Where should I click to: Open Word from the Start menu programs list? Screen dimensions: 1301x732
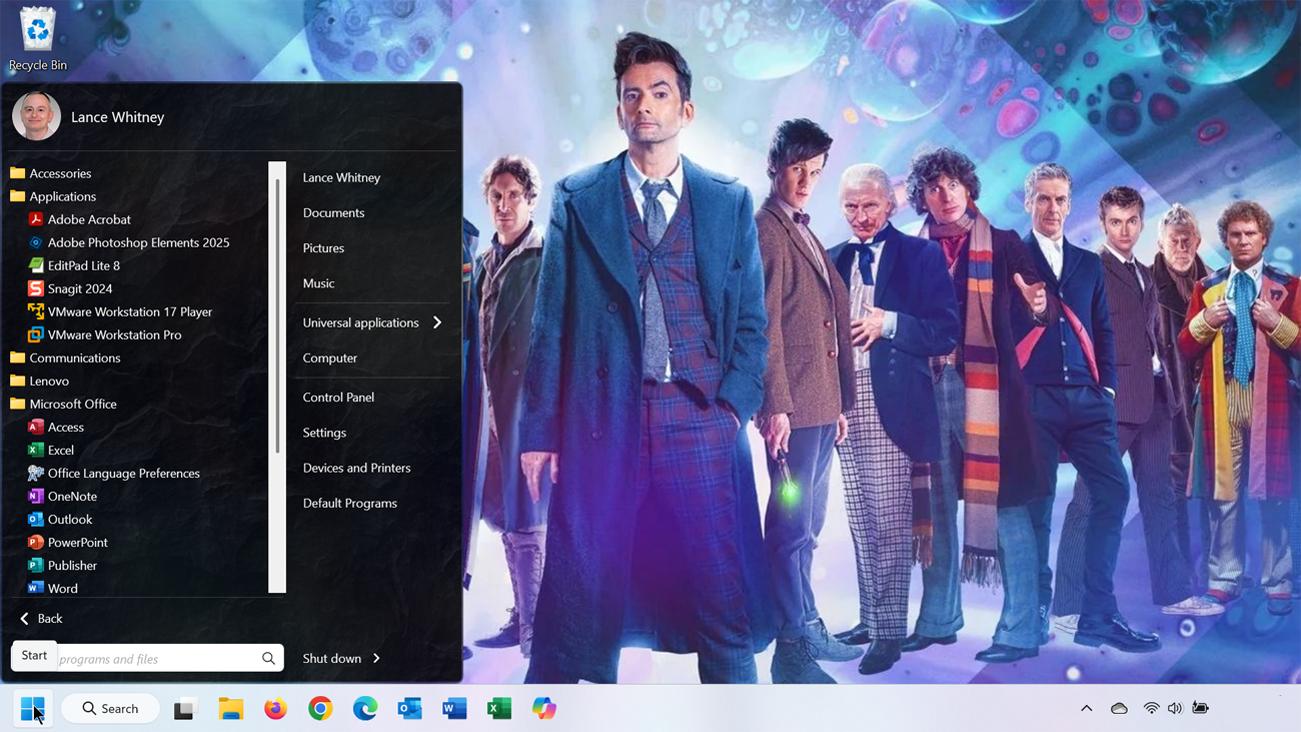53,588
